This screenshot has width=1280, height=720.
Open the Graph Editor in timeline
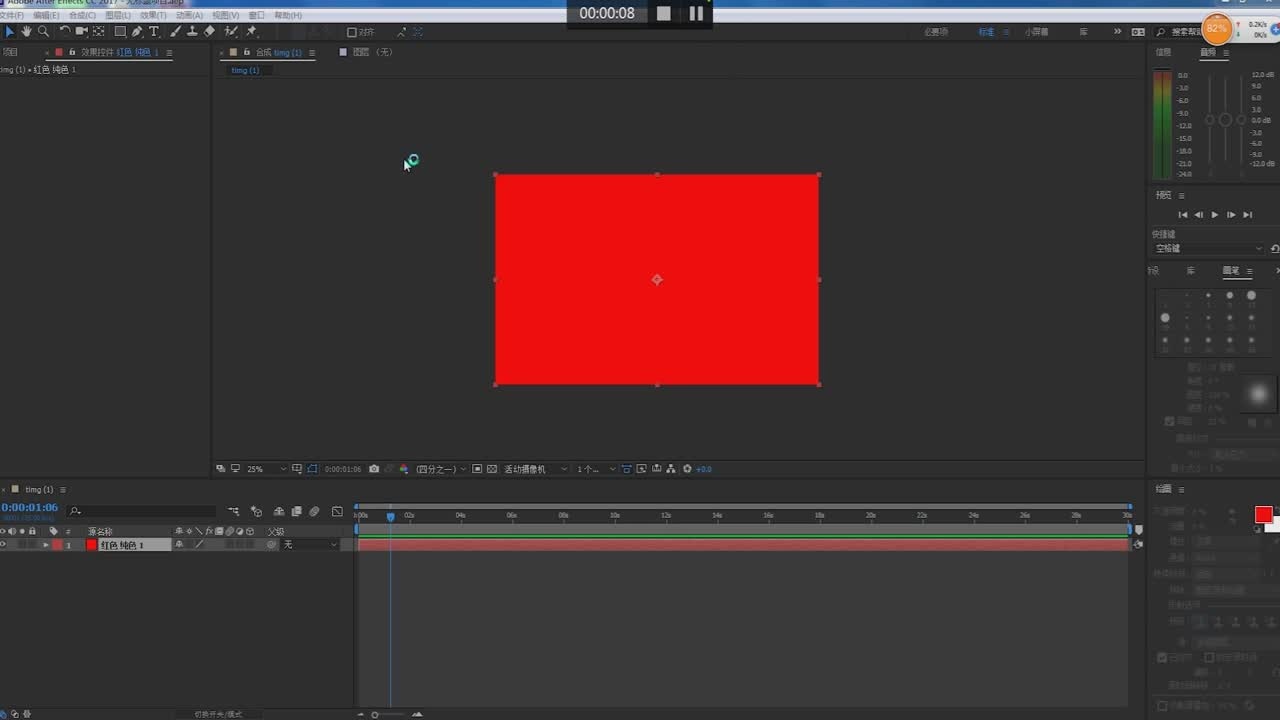pos(337,511)
